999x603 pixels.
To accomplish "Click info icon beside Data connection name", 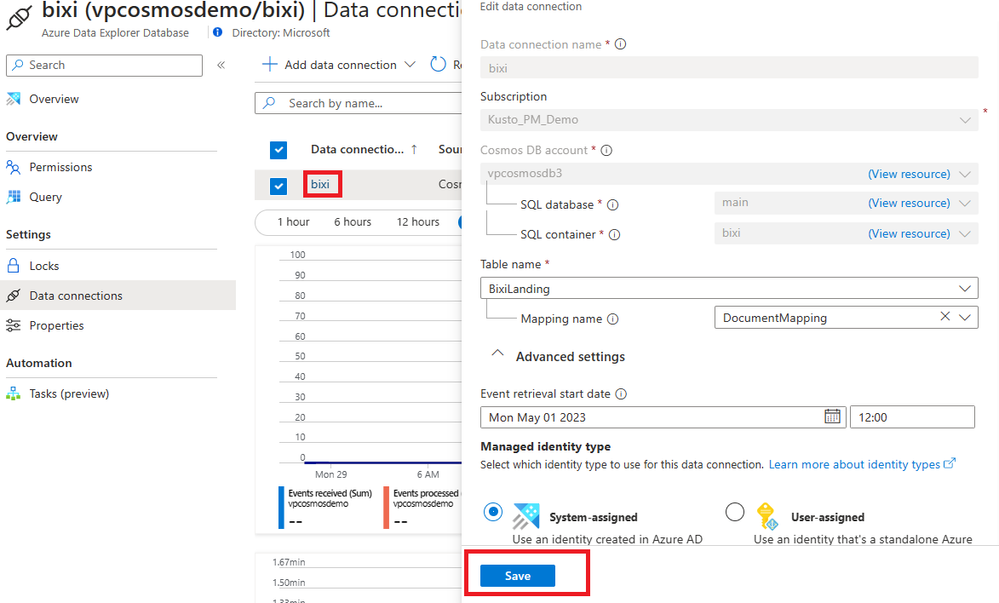I will pos(621,44).
